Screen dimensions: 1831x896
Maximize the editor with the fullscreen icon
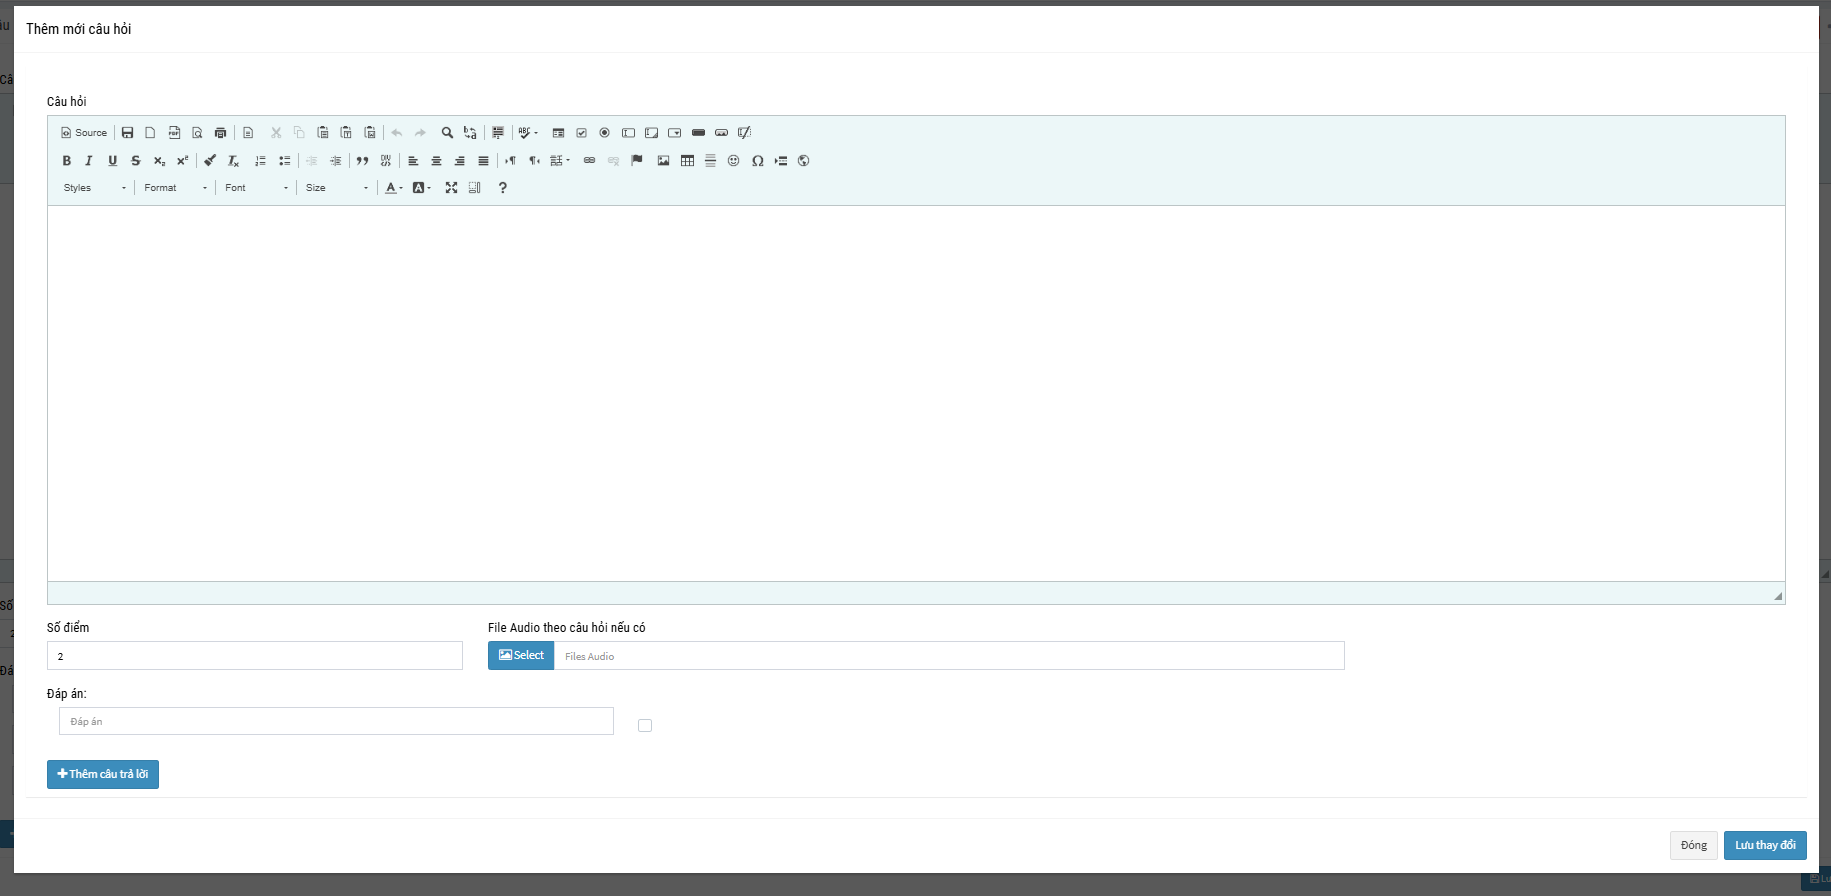[451, 188]
